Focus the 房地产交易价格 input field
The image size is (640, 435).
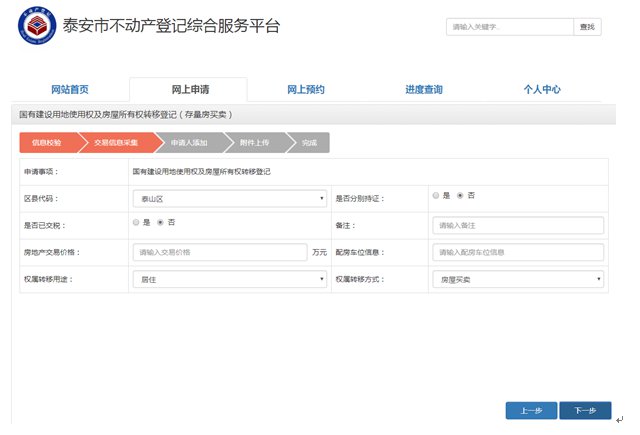(x=219, y=252)
